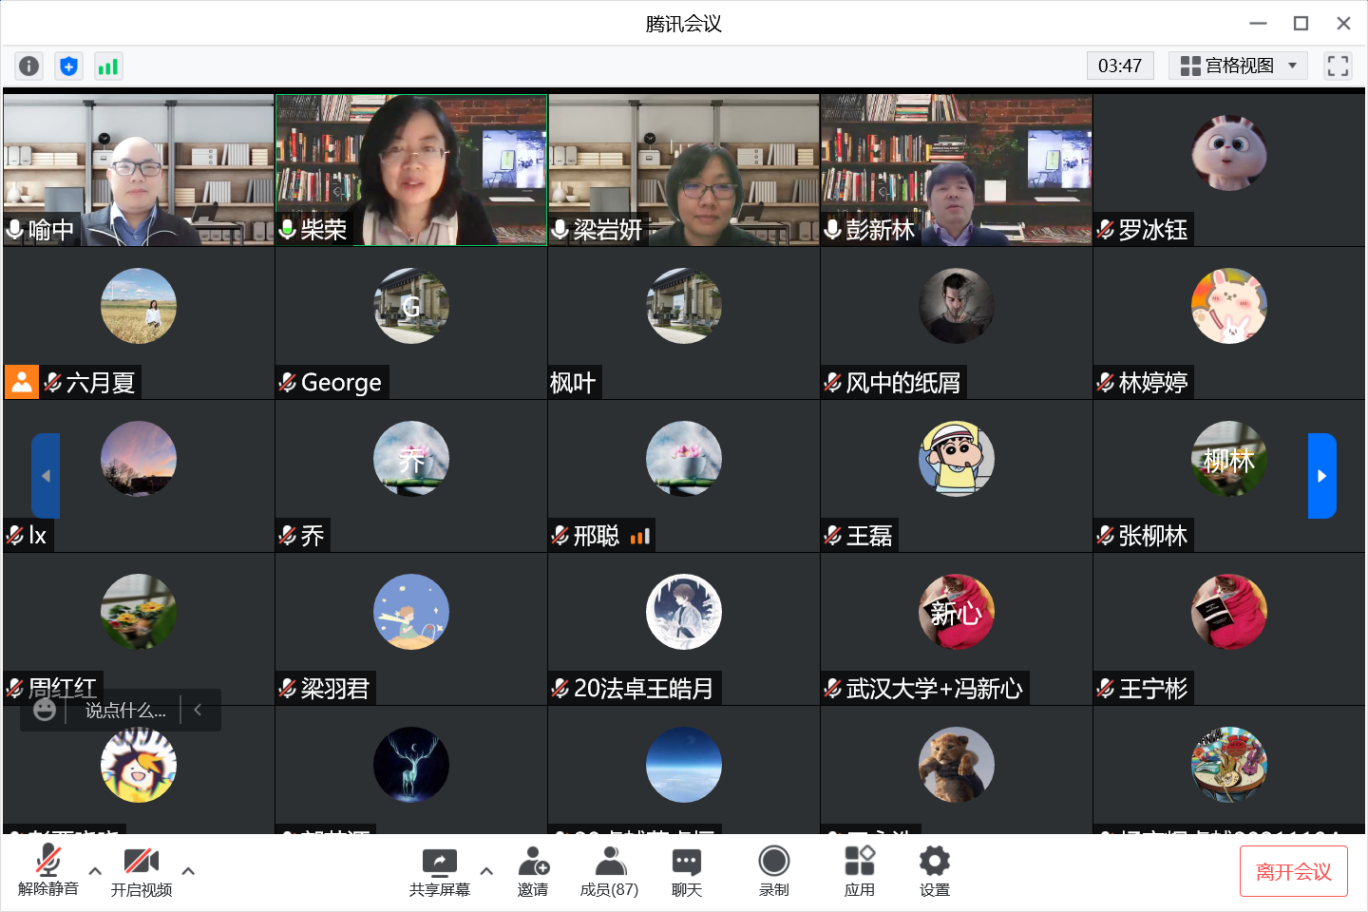This screenshot has height=912, width=1368.
Task: Open meeting info icon
Action: (x=29, y=66)
